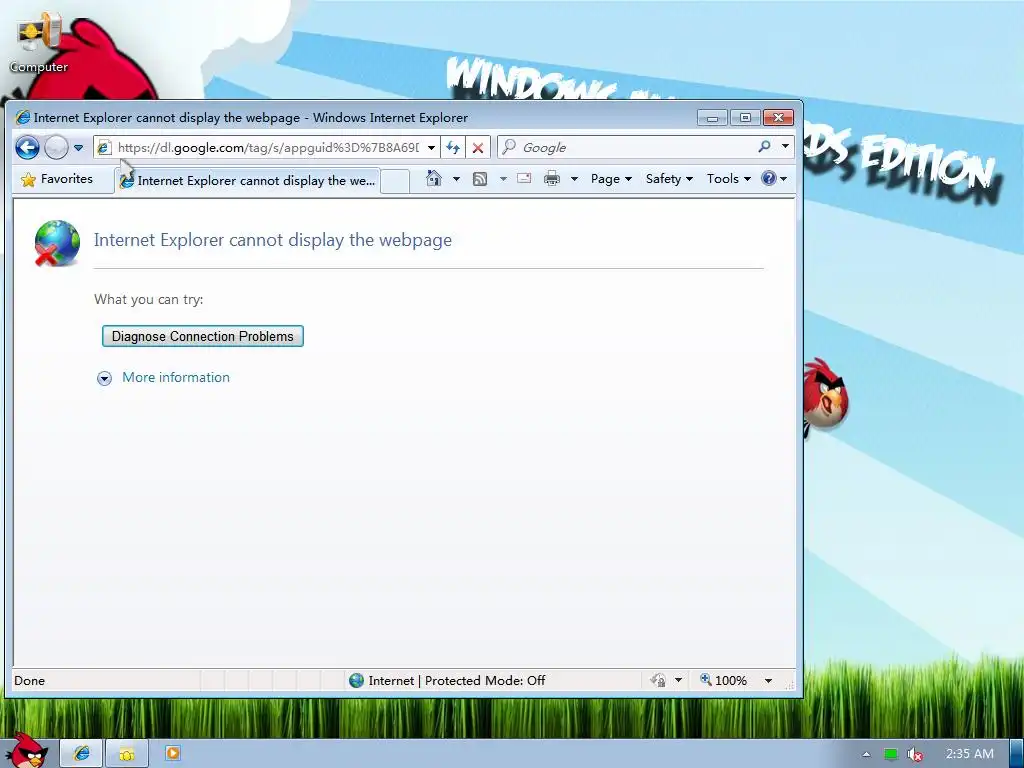
Task: Close the Internet Explorer window
Action: coord(778,118)
